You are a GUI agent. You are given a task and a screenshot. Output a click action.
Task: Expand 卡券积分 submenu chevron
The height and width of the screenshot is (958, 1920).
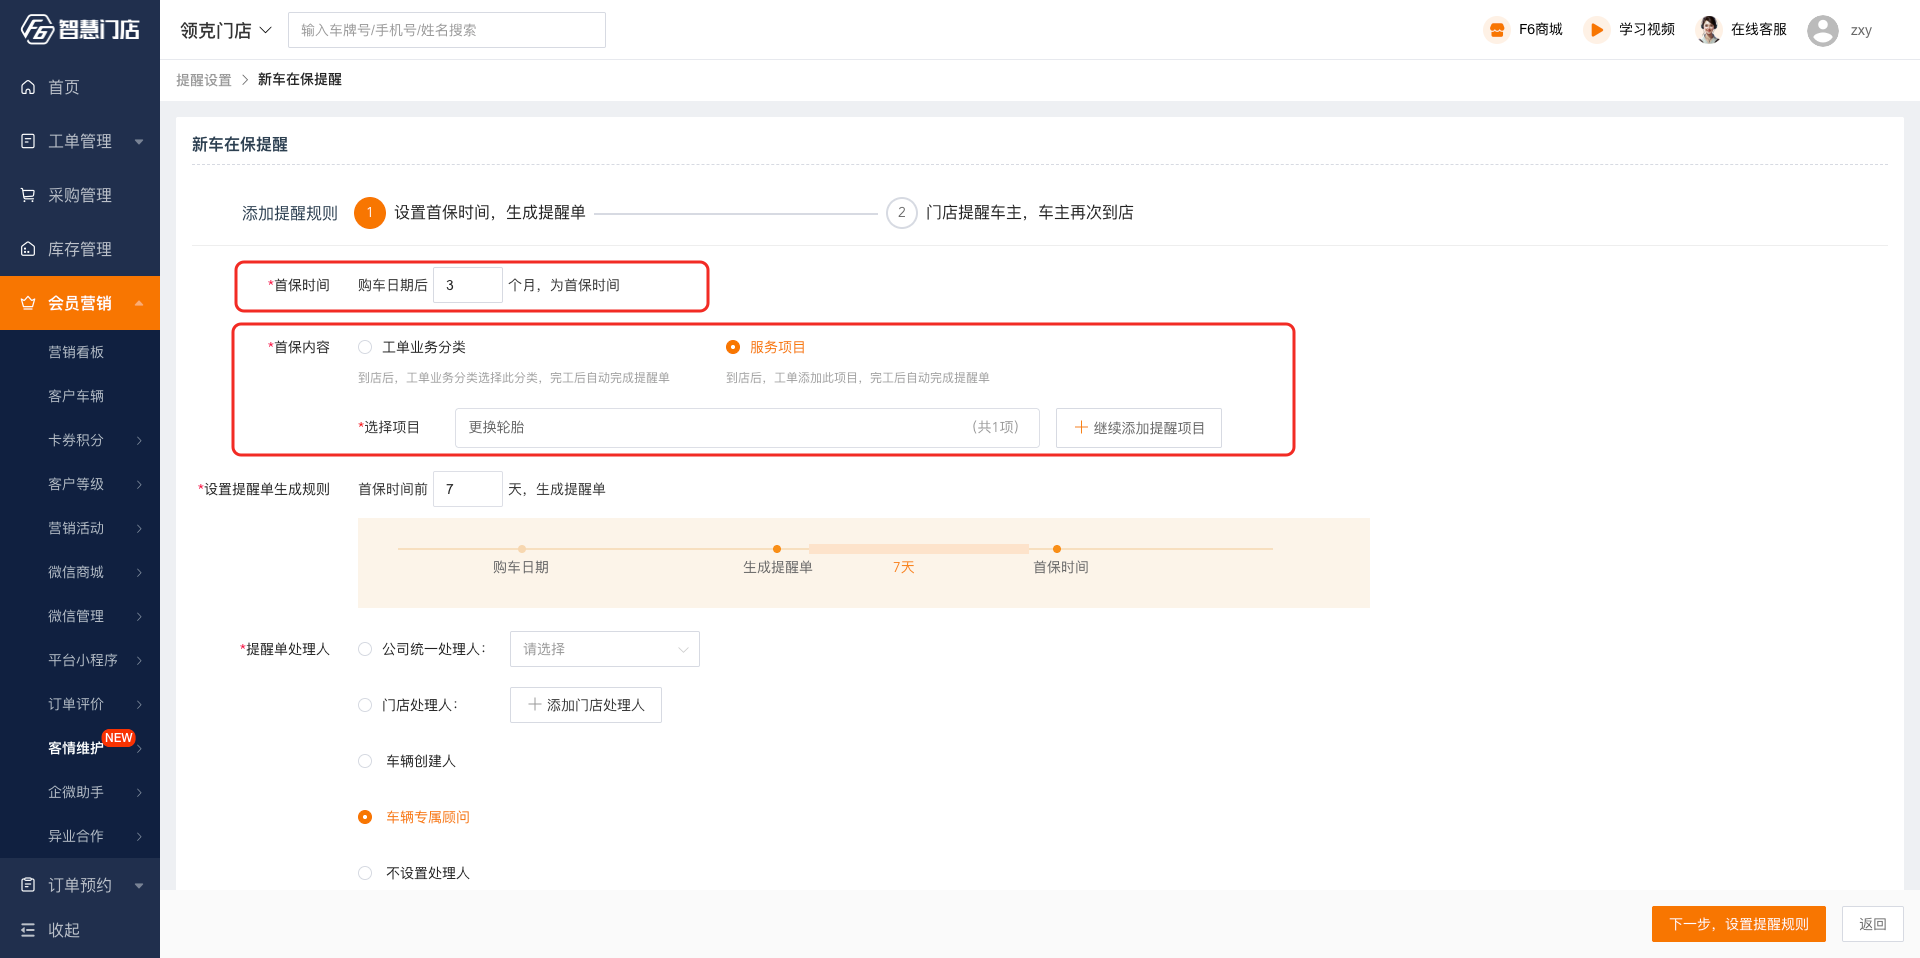click(x=139, y=440)
